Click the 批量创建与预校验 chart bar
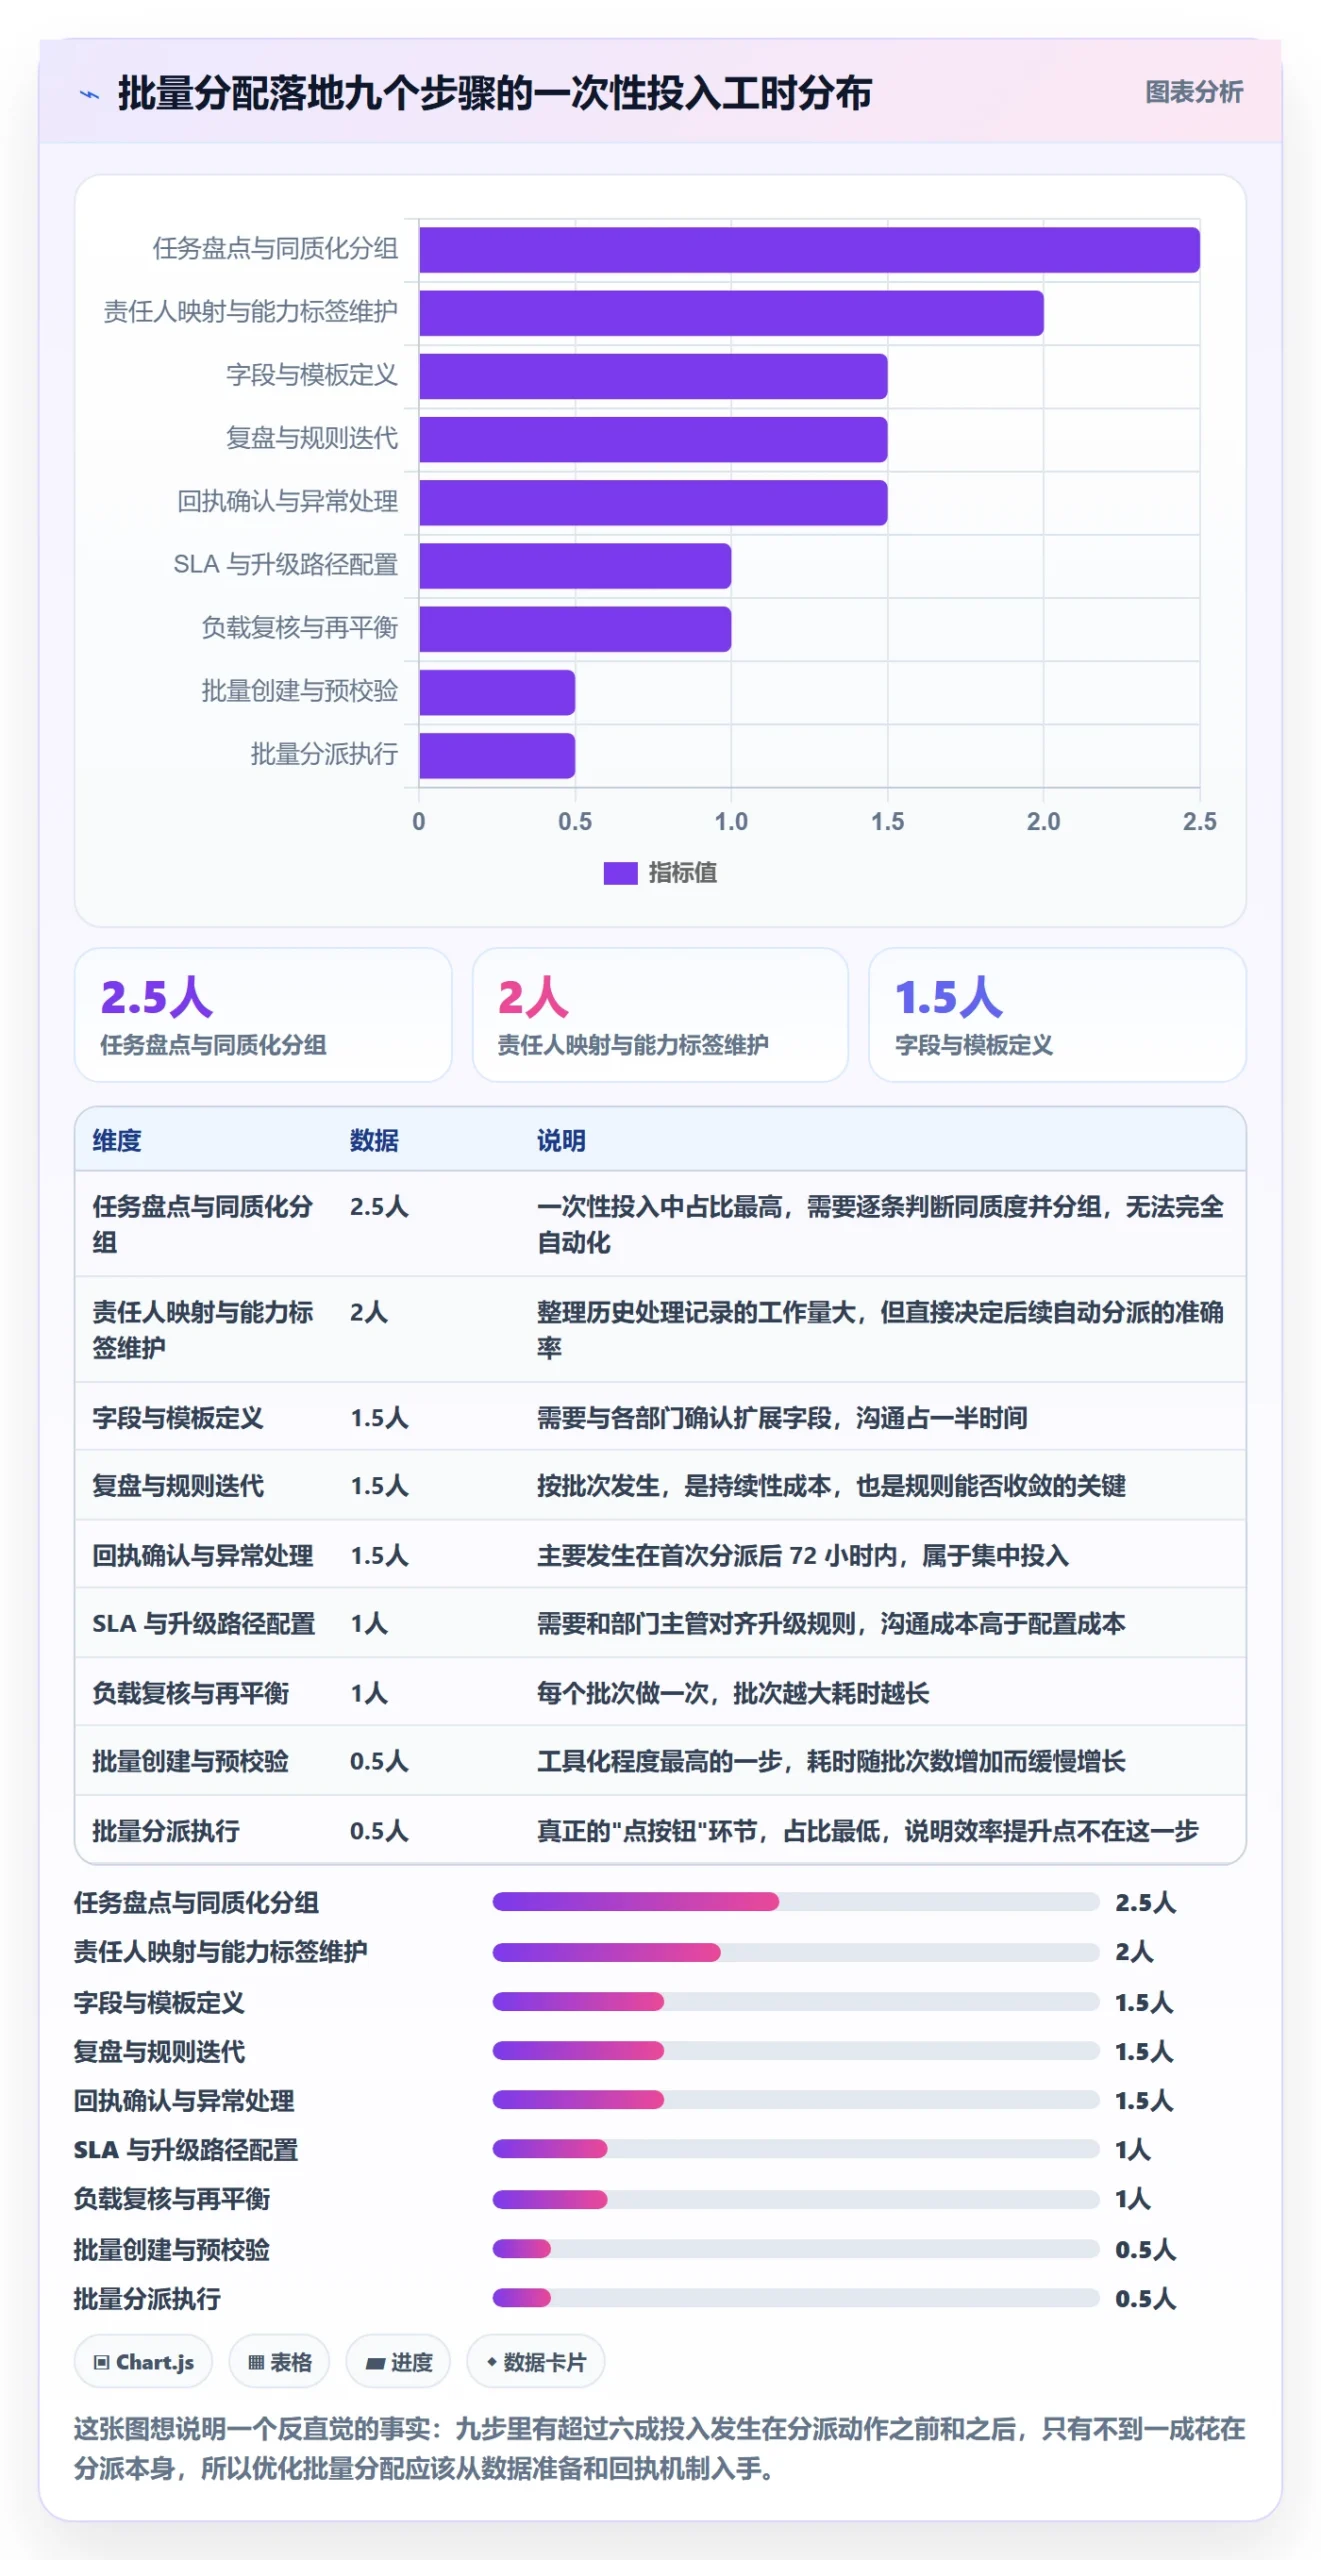 497,692
